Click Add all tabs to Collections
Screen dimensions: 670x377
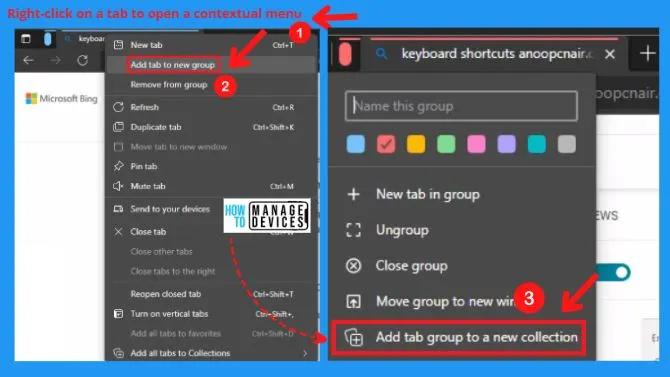click(180, 353)
